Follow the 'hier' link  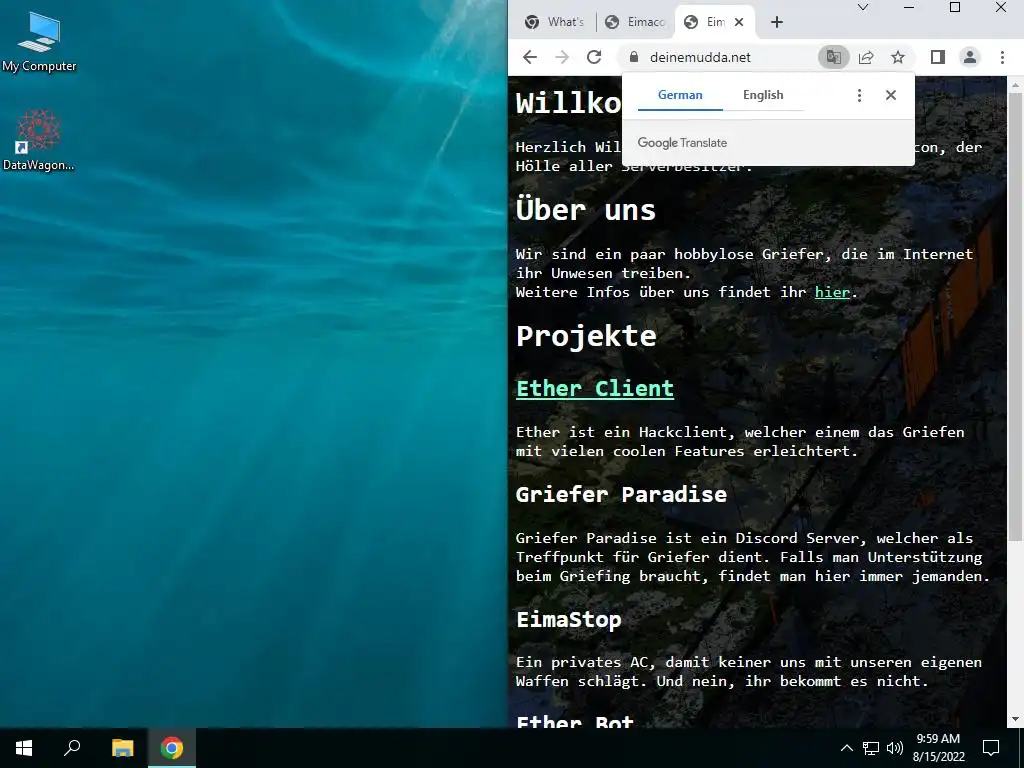(x=832, y=293)
